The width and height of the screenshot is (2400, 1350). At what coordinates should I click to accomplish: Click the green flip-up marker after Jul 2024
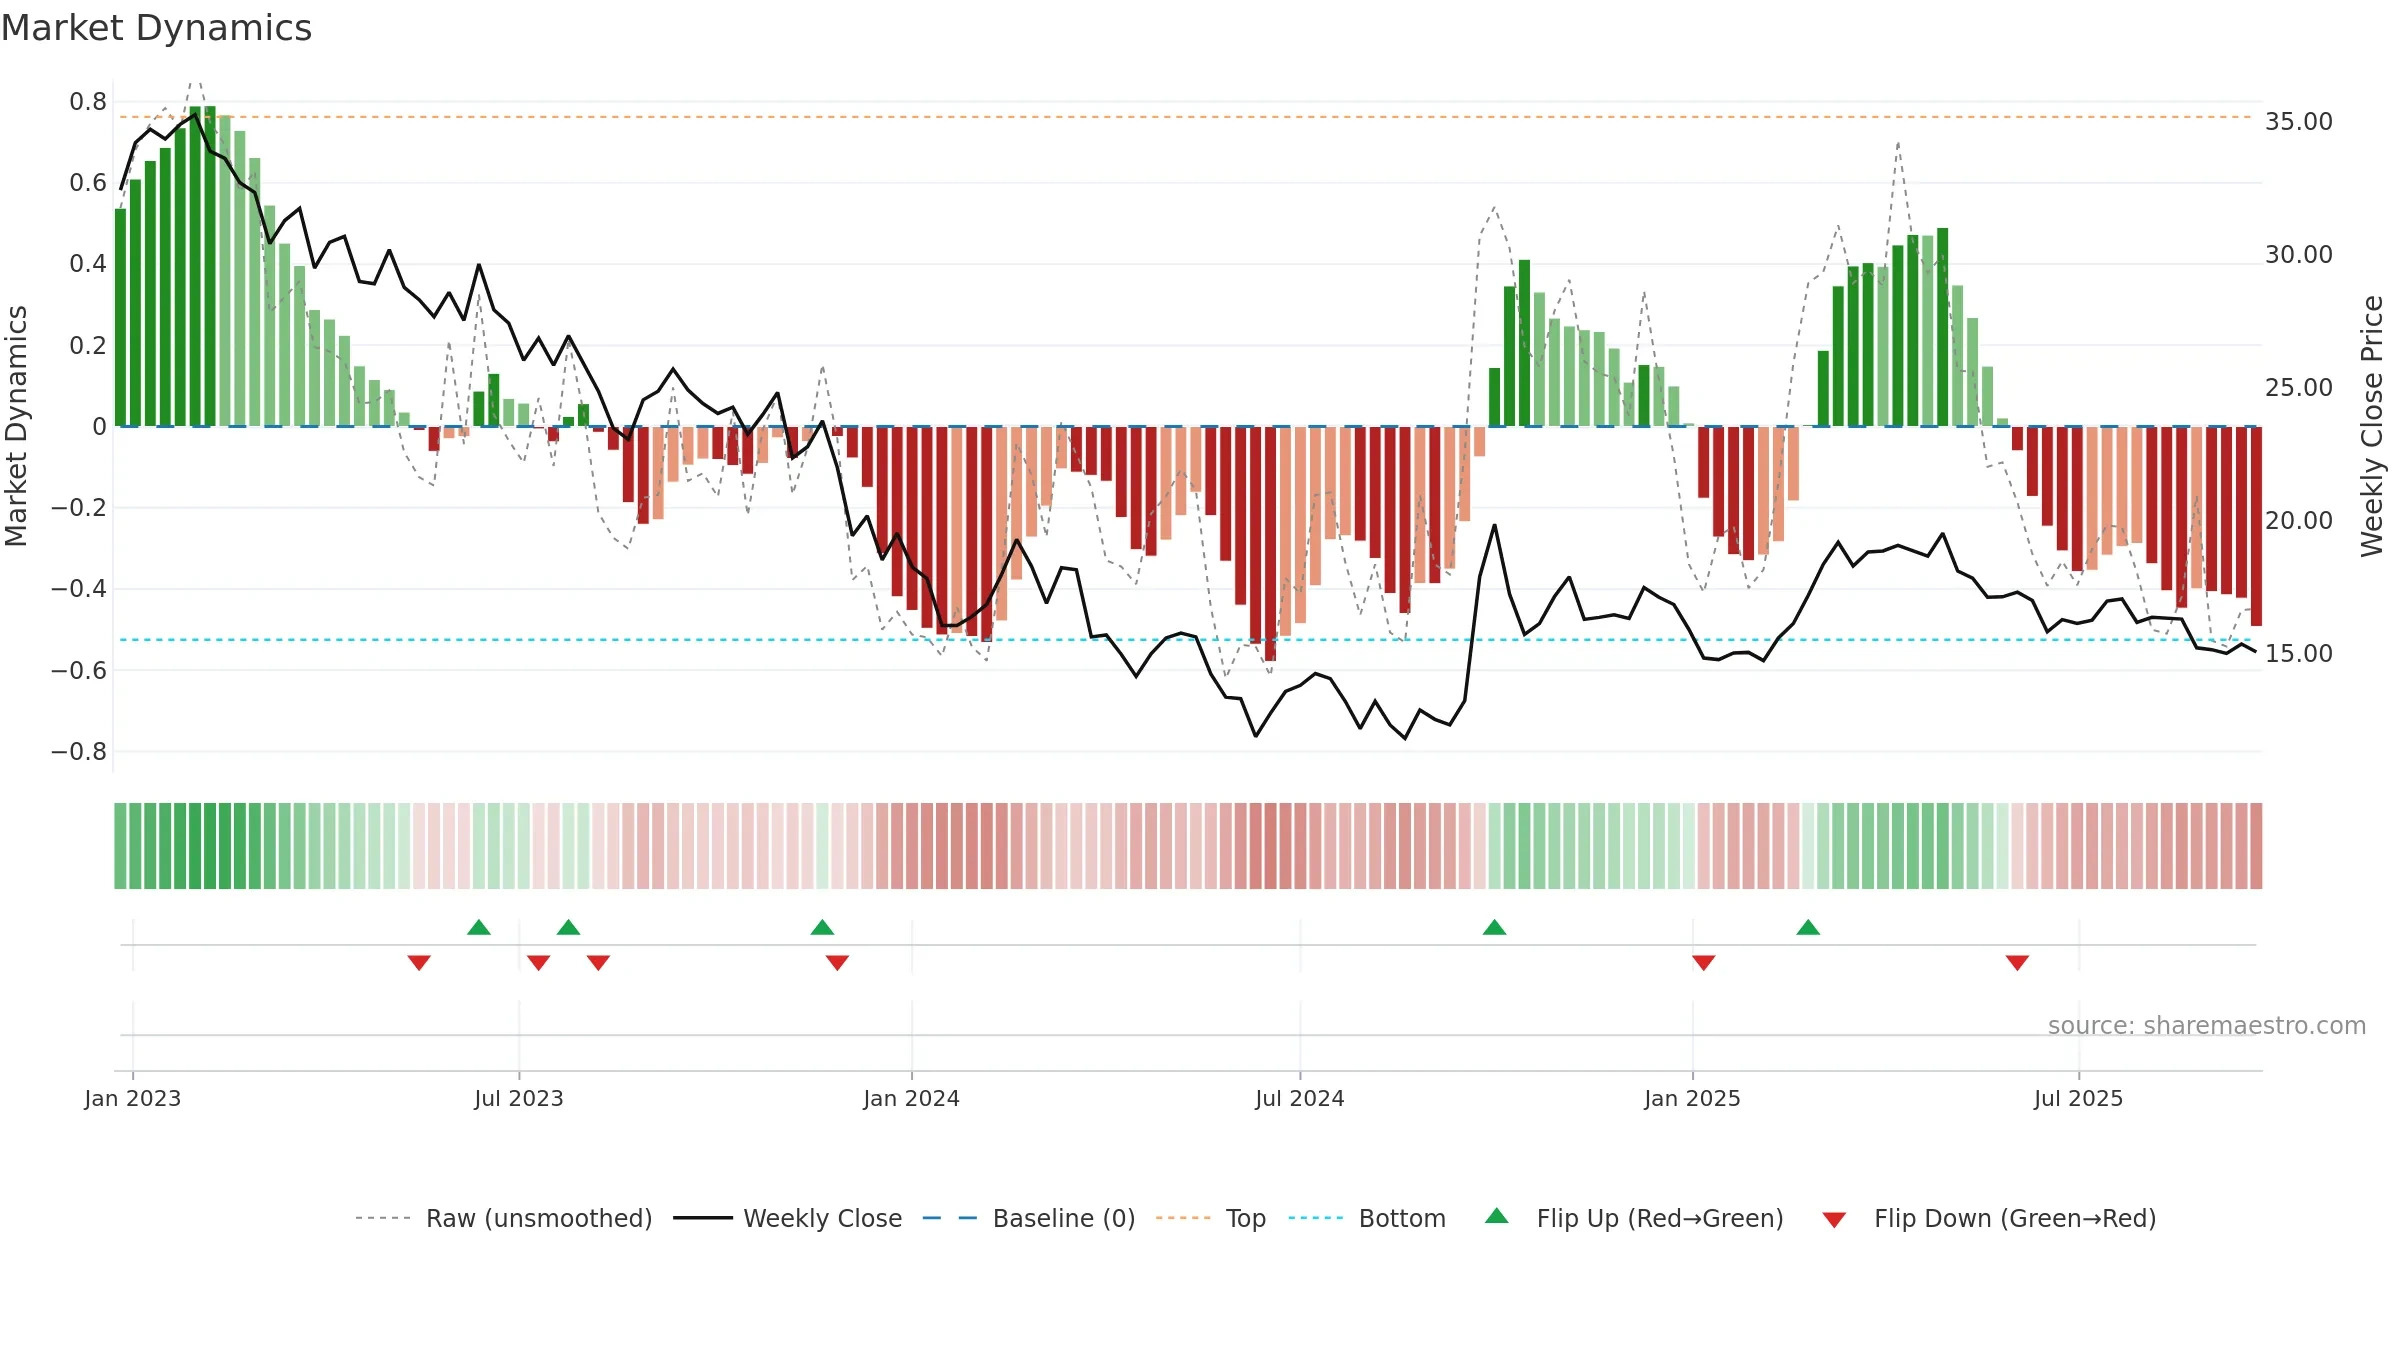(1495, 927)
